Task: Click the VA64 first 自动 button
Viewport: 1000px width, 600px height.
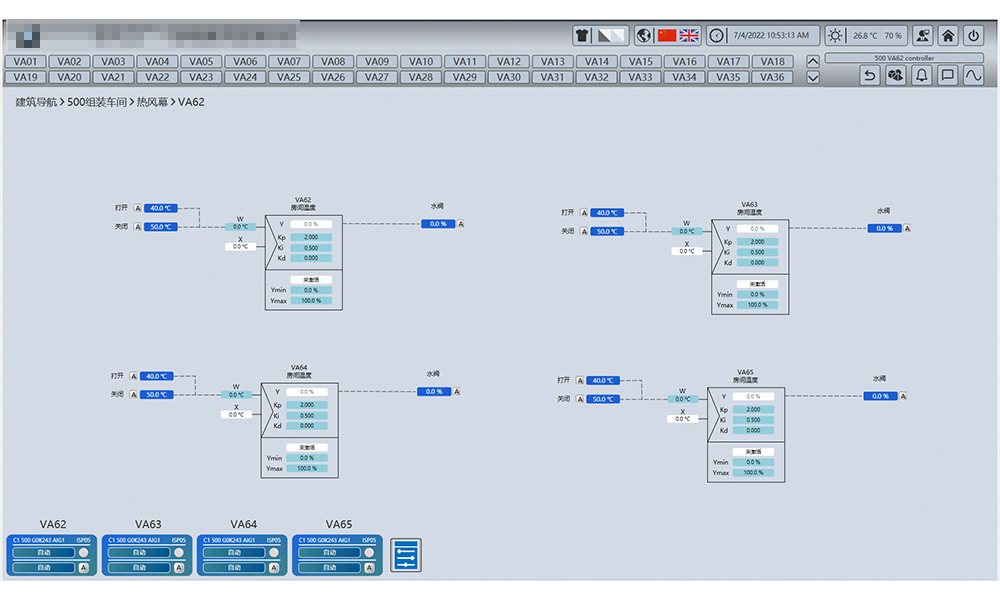Action: pos(234,552)
